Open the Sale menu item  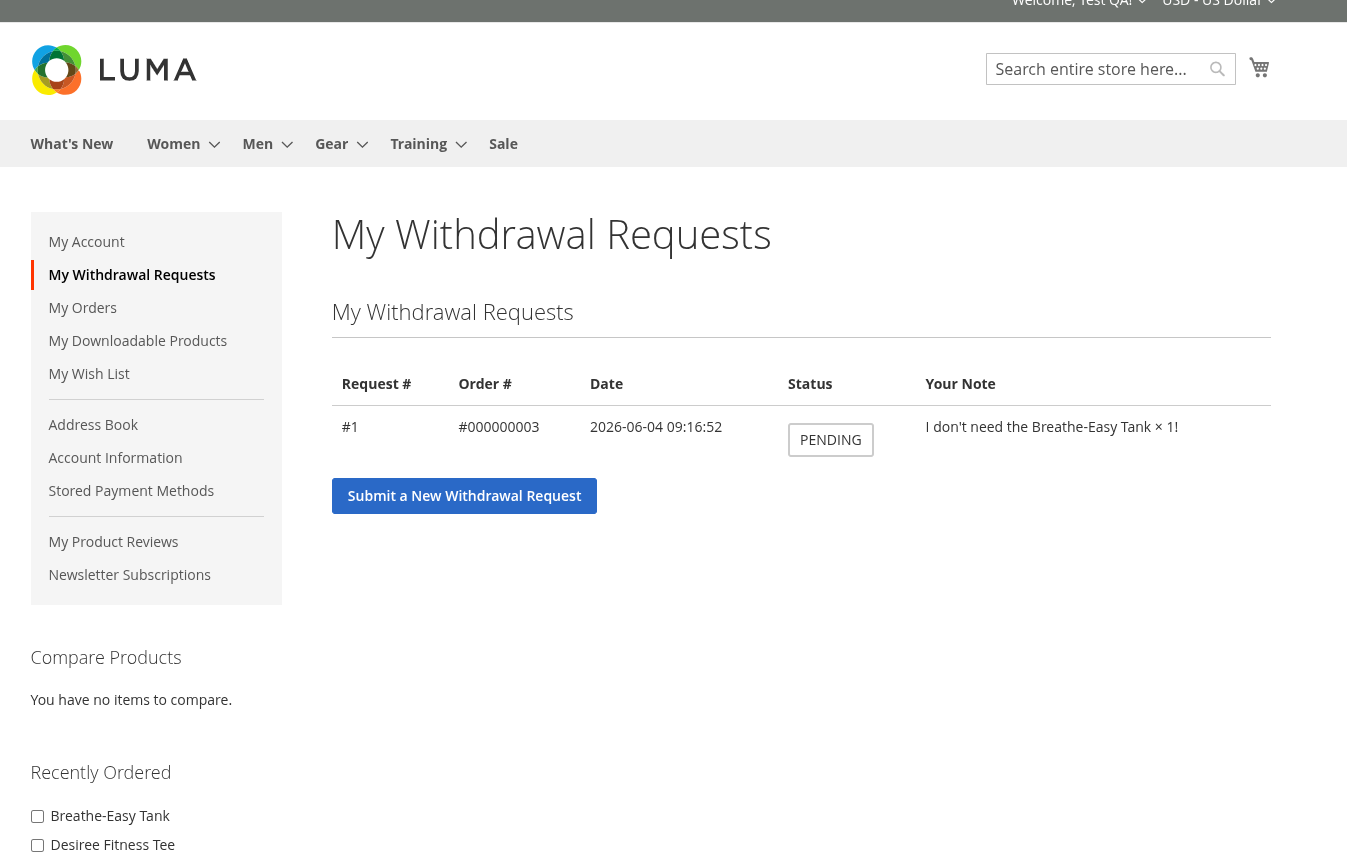(503, 144)
